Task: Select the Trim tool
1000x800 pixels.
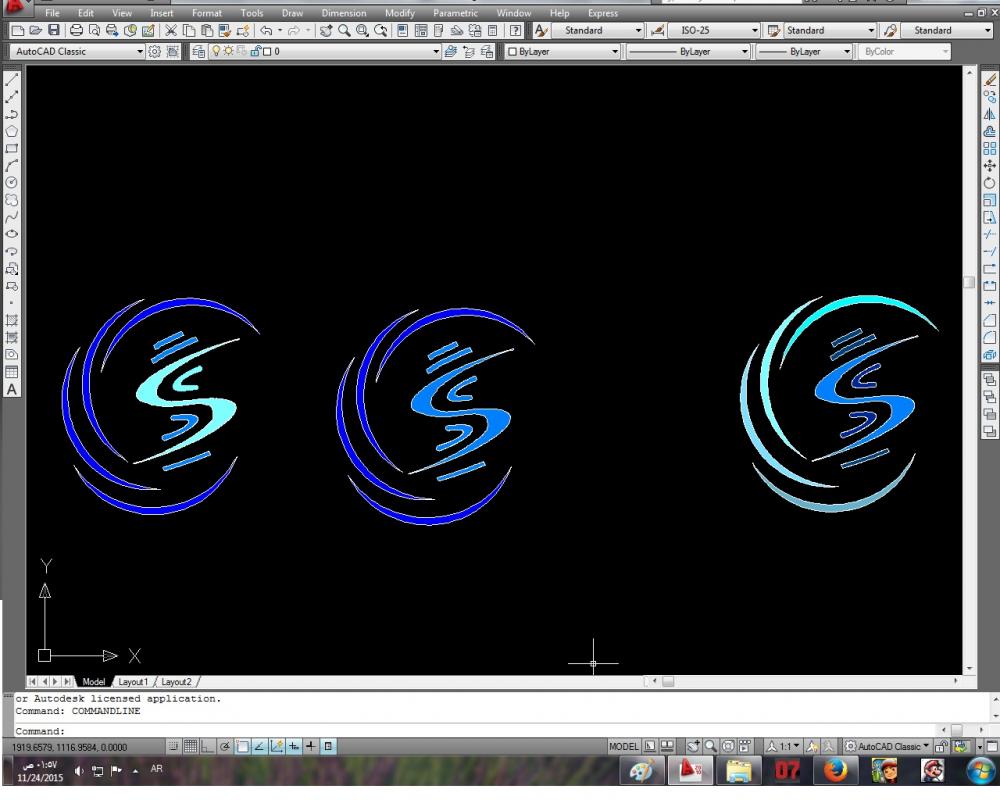Action: [x=989, y=234]
